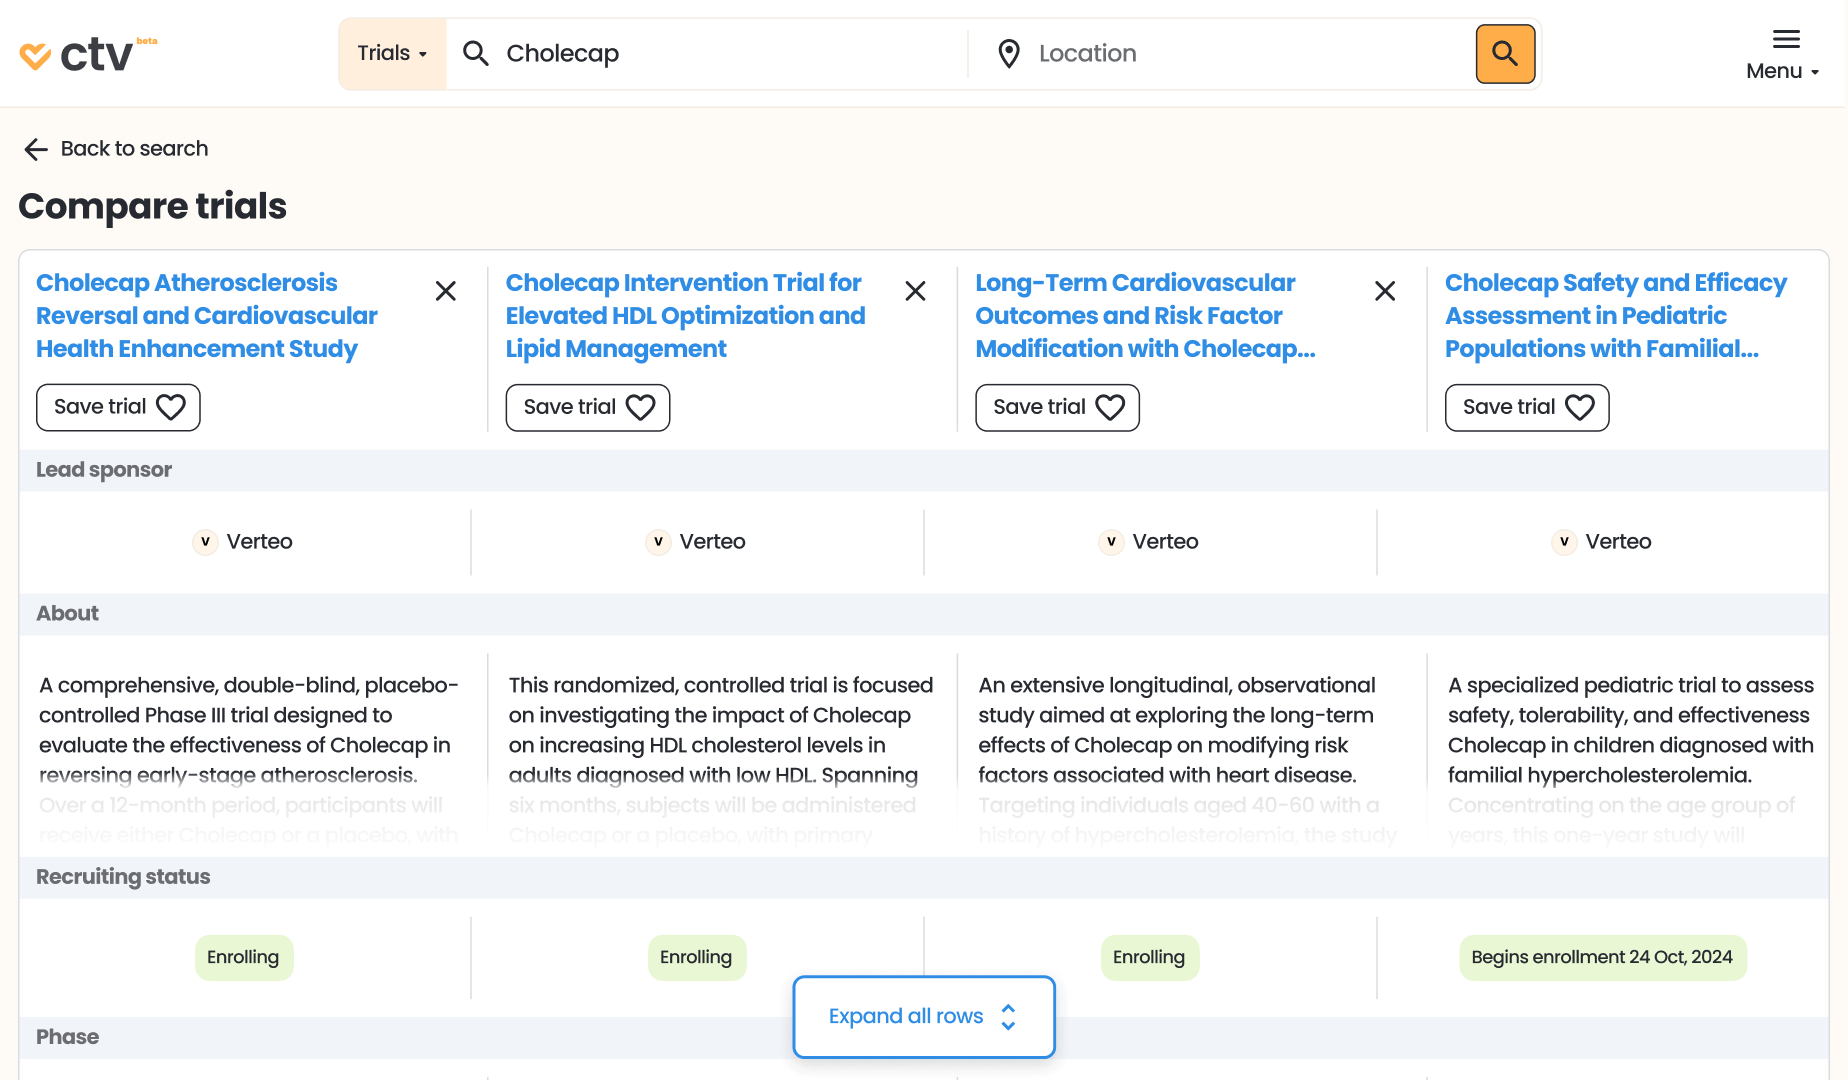Save the Long-Term Cardiovascular Outcomes trial
The image size is (1848, 1080).
(x=1057, y=407)
